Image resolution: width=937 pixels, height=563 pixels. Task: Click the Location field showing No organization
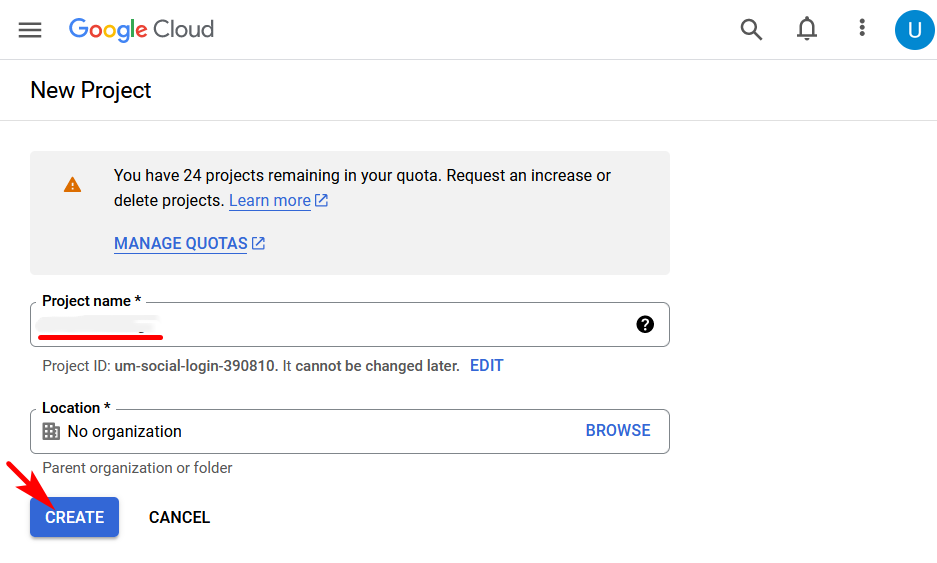click(x=300, y=431)
